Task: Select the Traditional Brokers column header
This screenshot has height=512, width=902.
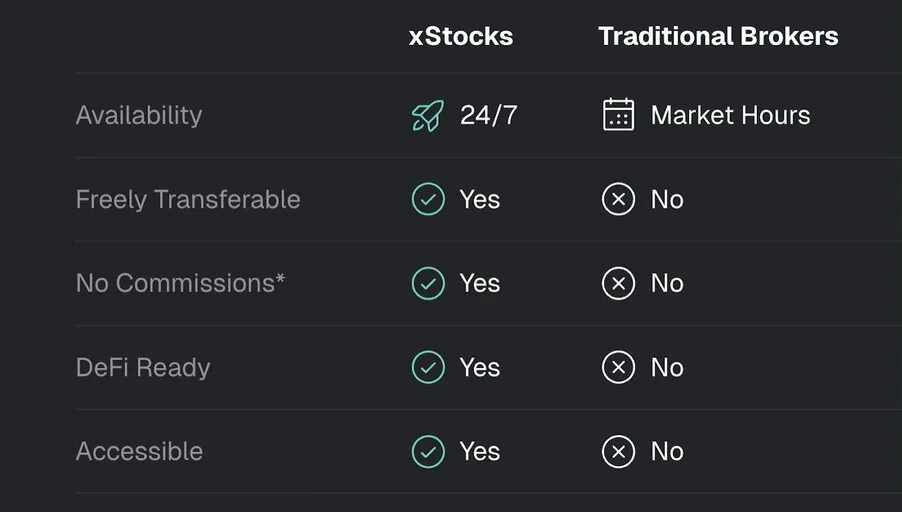Action: pyautogui.click(x=718, y=37)
